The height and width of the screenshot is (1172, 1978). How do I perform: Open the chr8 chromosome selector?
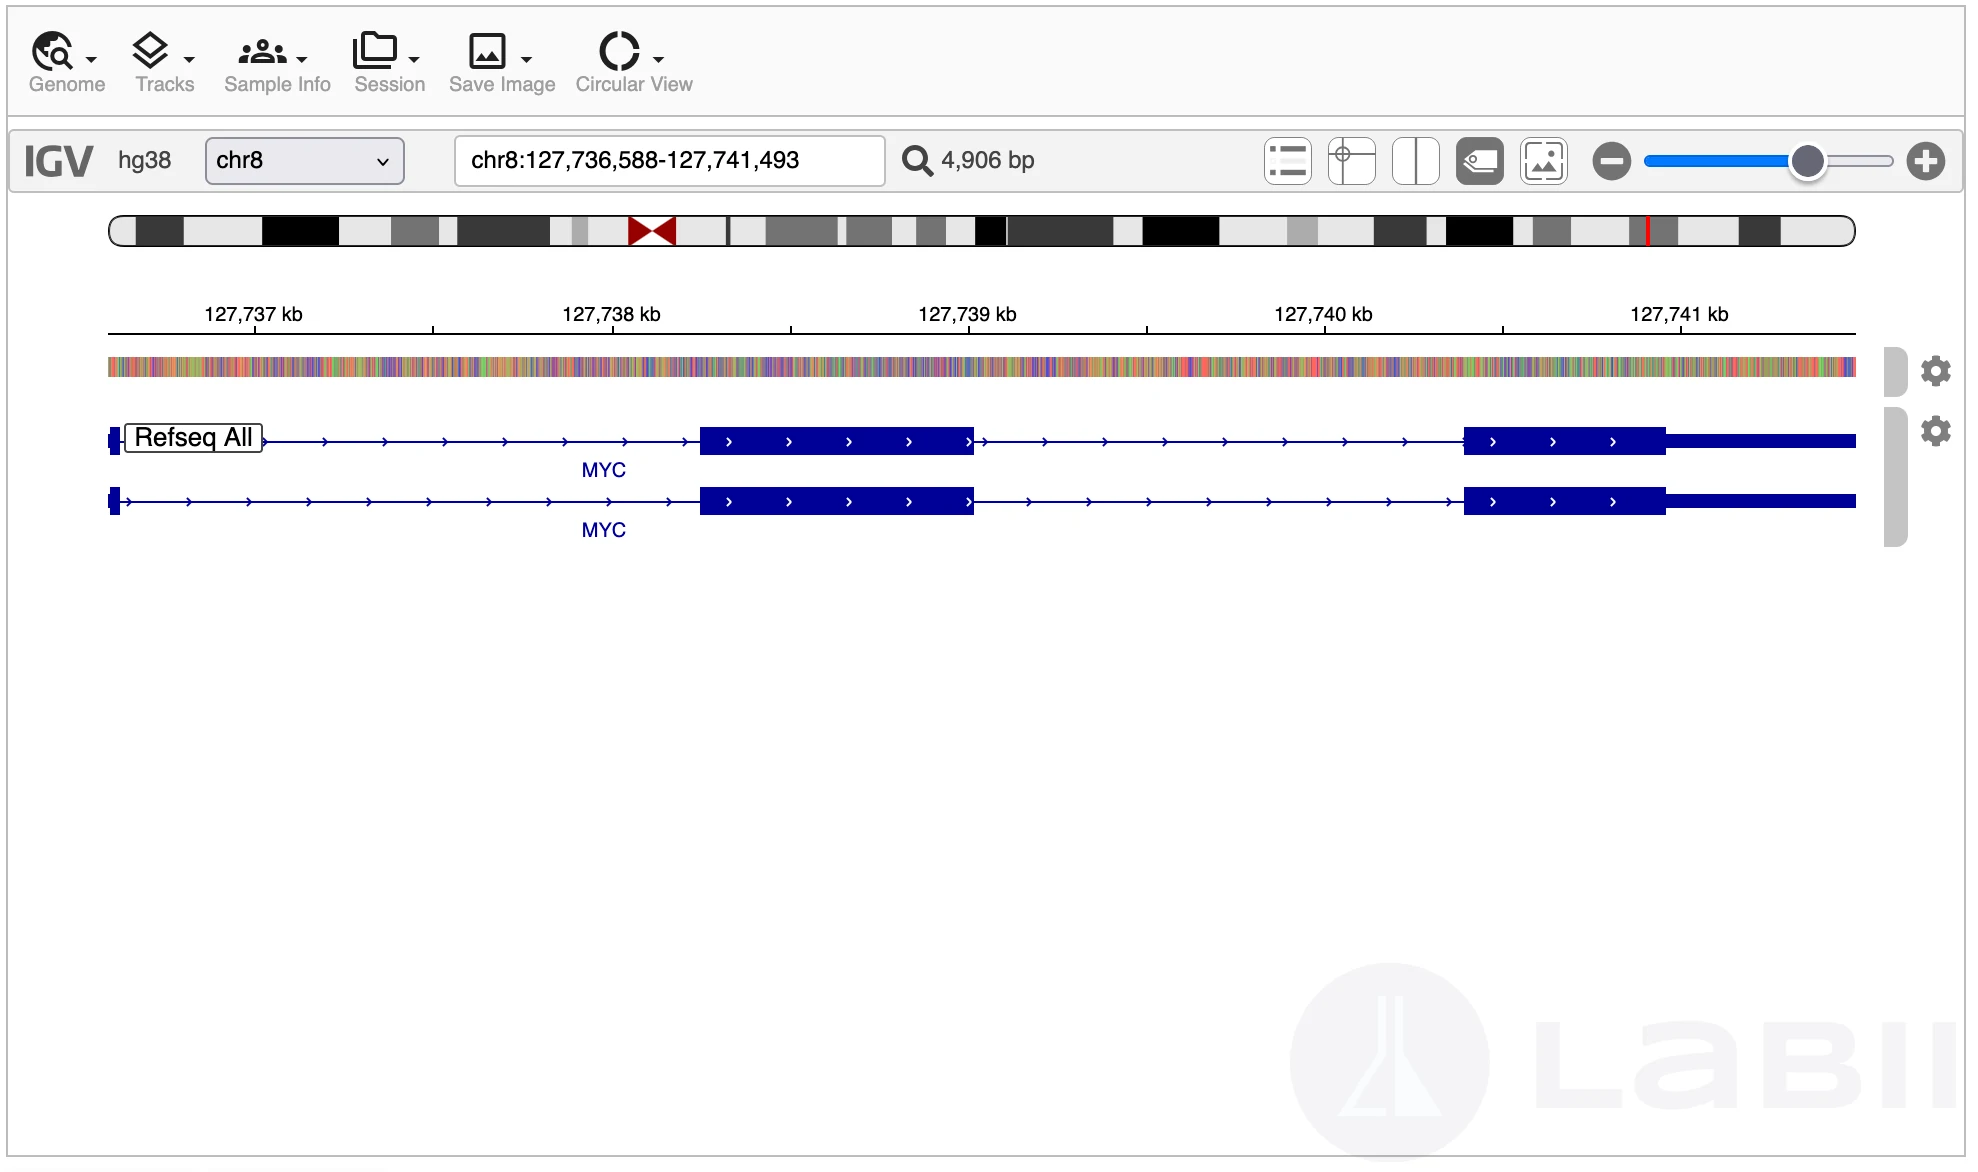click(x=304, y=161)
